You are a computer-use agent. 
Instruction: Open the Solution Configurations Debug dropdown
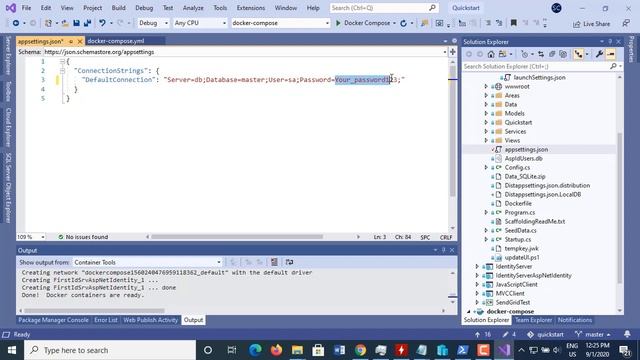point(153,23)
